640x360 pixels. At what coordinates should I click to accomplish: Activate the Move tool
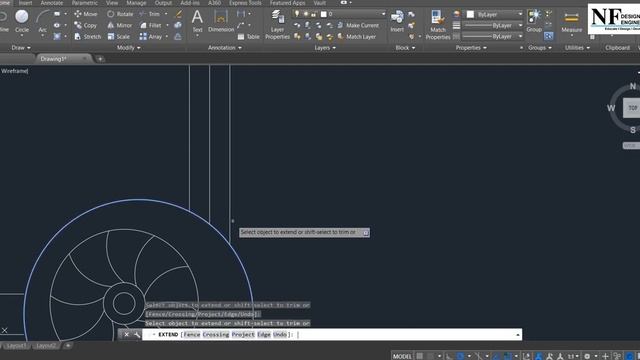[x=86, y=14]
